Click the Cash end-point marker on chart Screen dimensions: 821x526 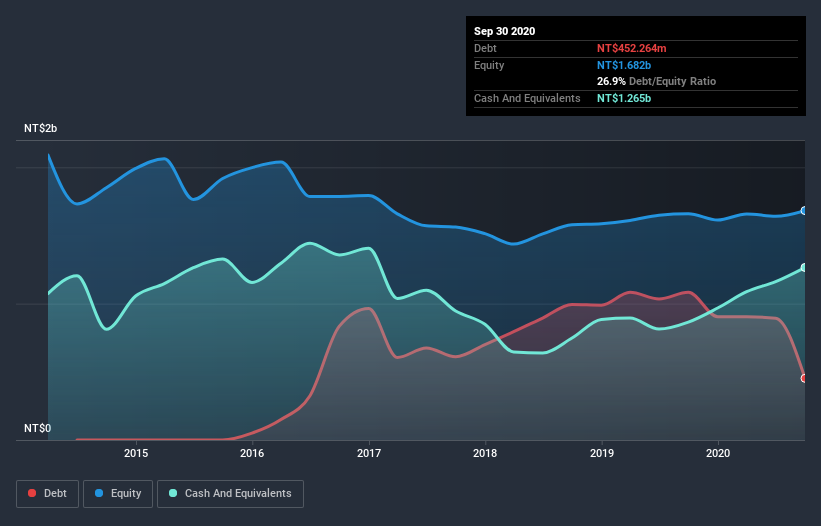804,267
